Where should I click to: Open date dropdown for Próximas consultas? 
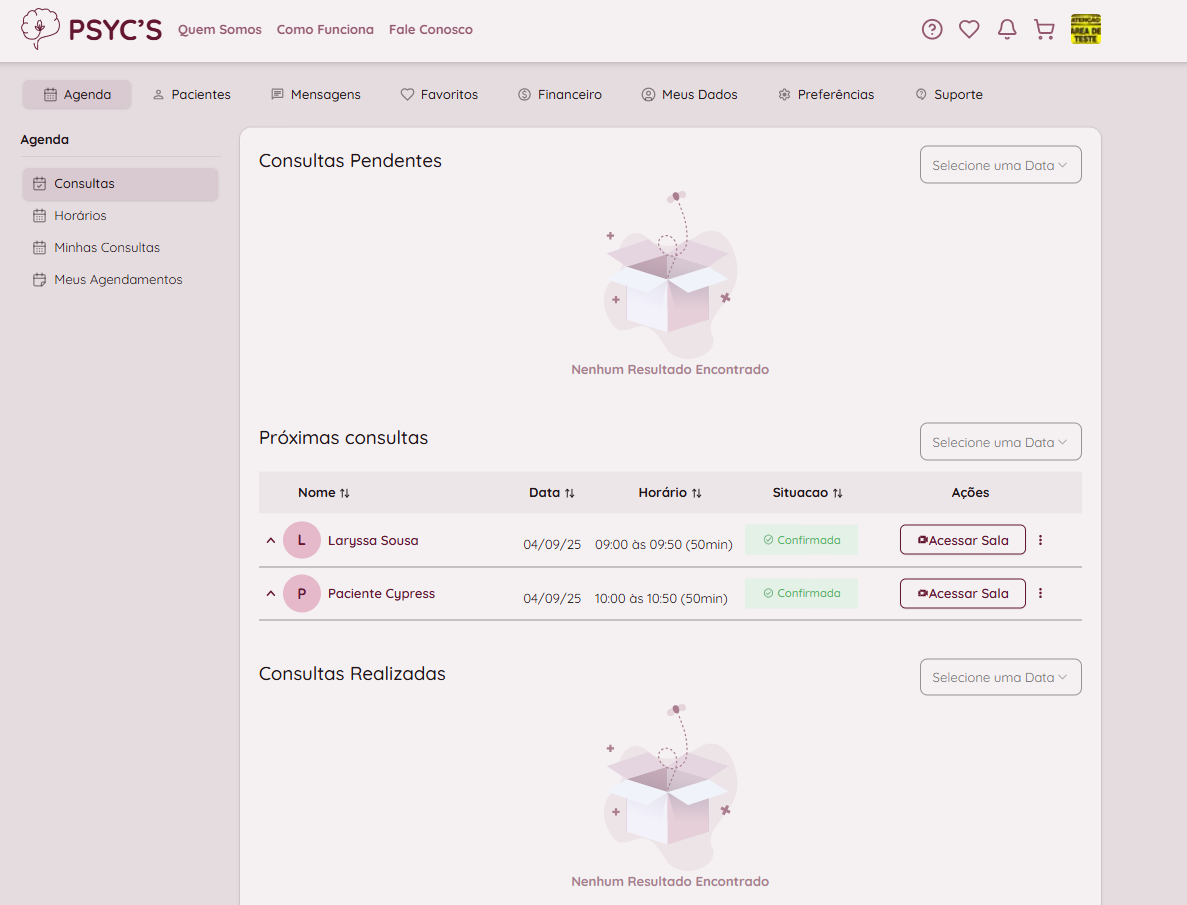[1000, 442]
